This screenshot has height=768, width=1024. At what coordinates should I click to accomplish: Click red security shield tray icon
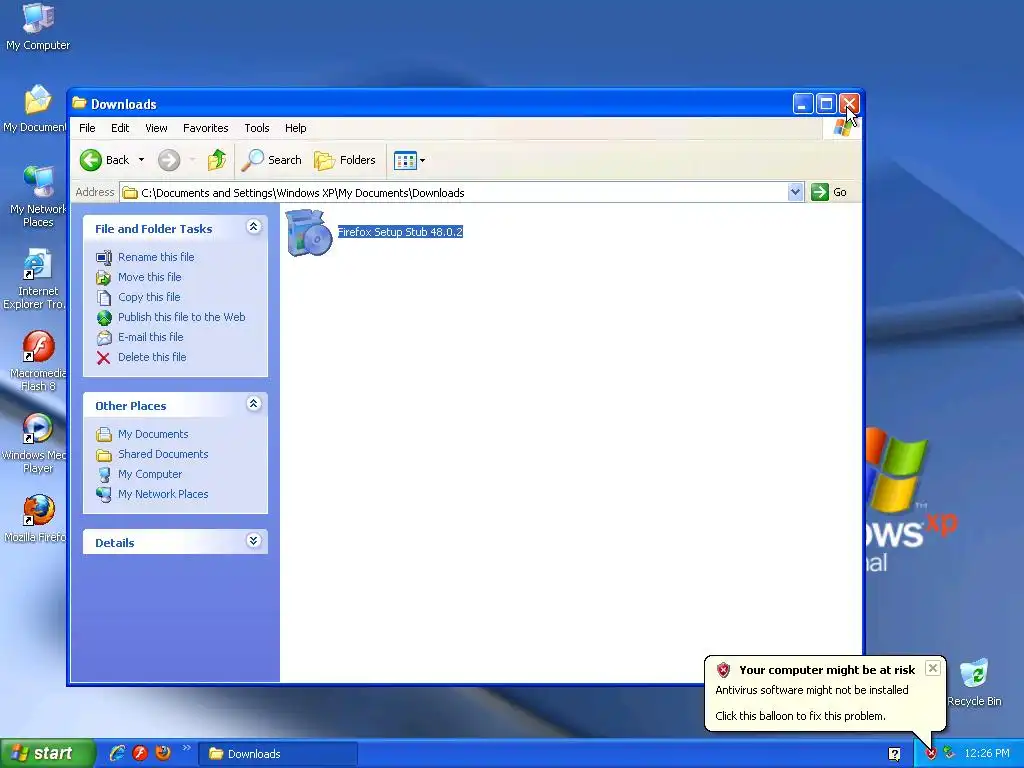(x=931, y=754)
